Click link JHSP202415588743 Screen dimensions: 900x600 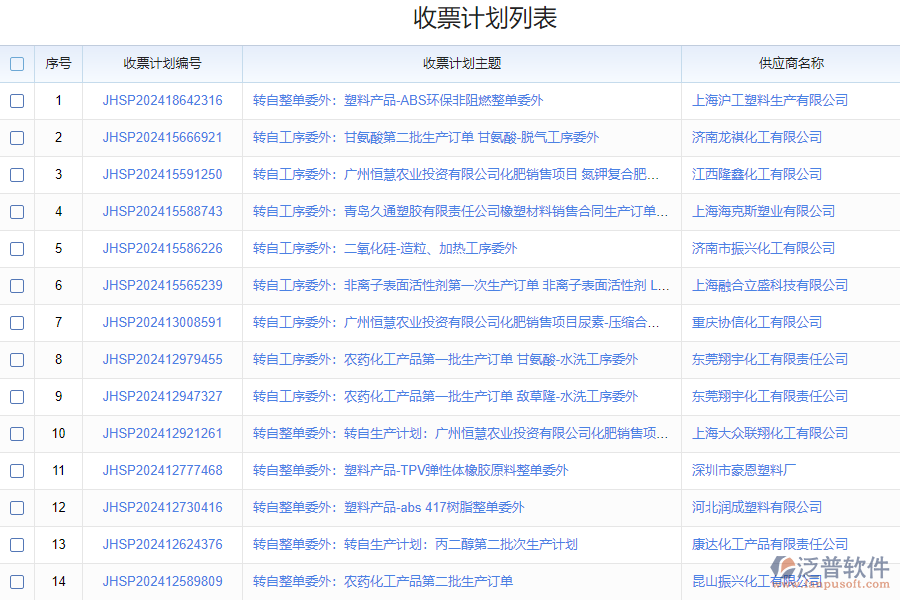pyautogui.click(x=161, y=211)
